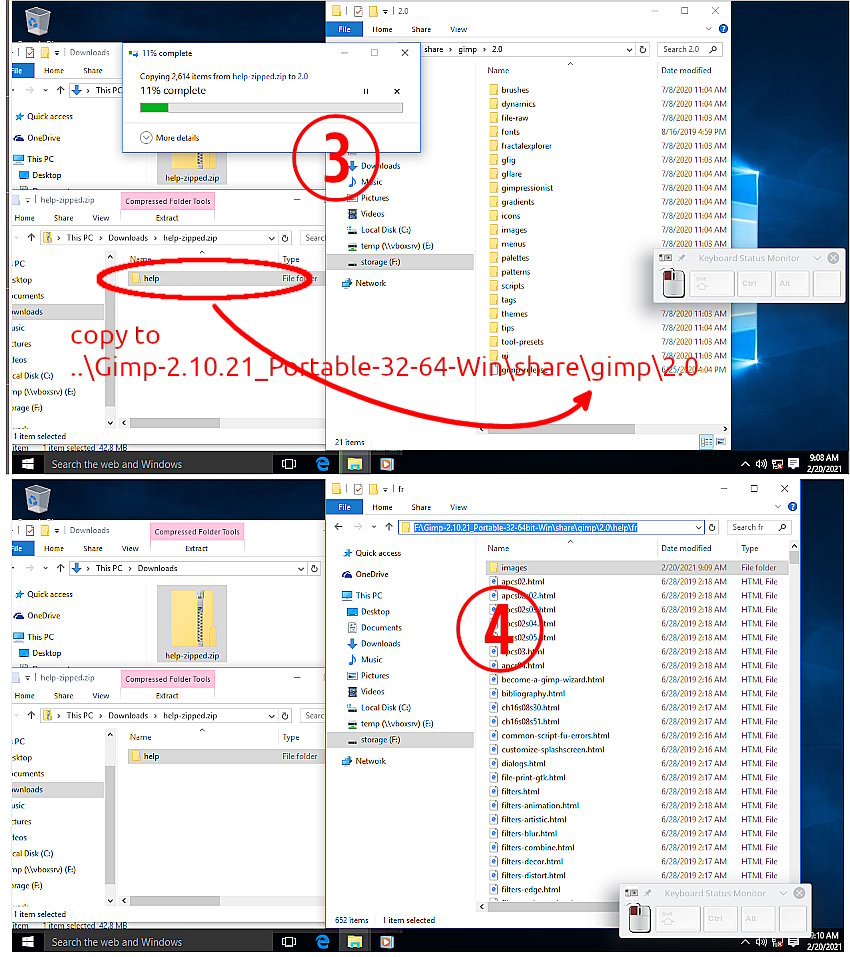
Task: Sort by Date modified in fr window
Action: (686, 549)
